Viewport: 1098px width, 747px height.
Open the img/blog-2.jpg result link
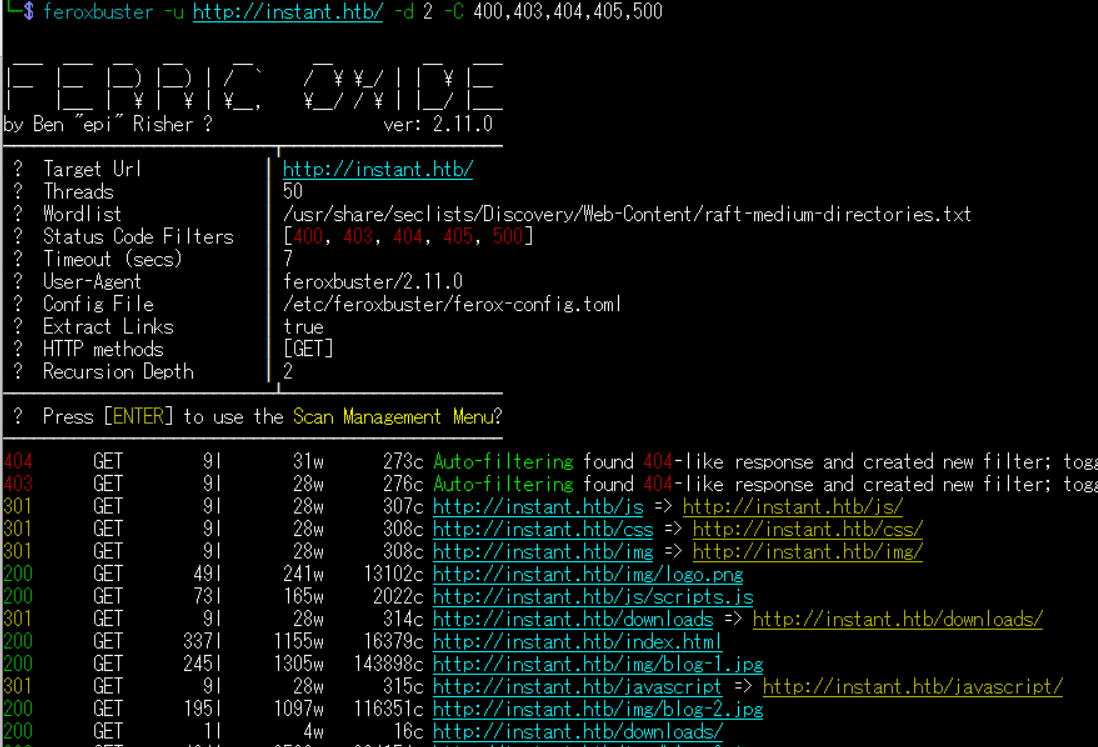pyautogui.click(x=597, y=709)
